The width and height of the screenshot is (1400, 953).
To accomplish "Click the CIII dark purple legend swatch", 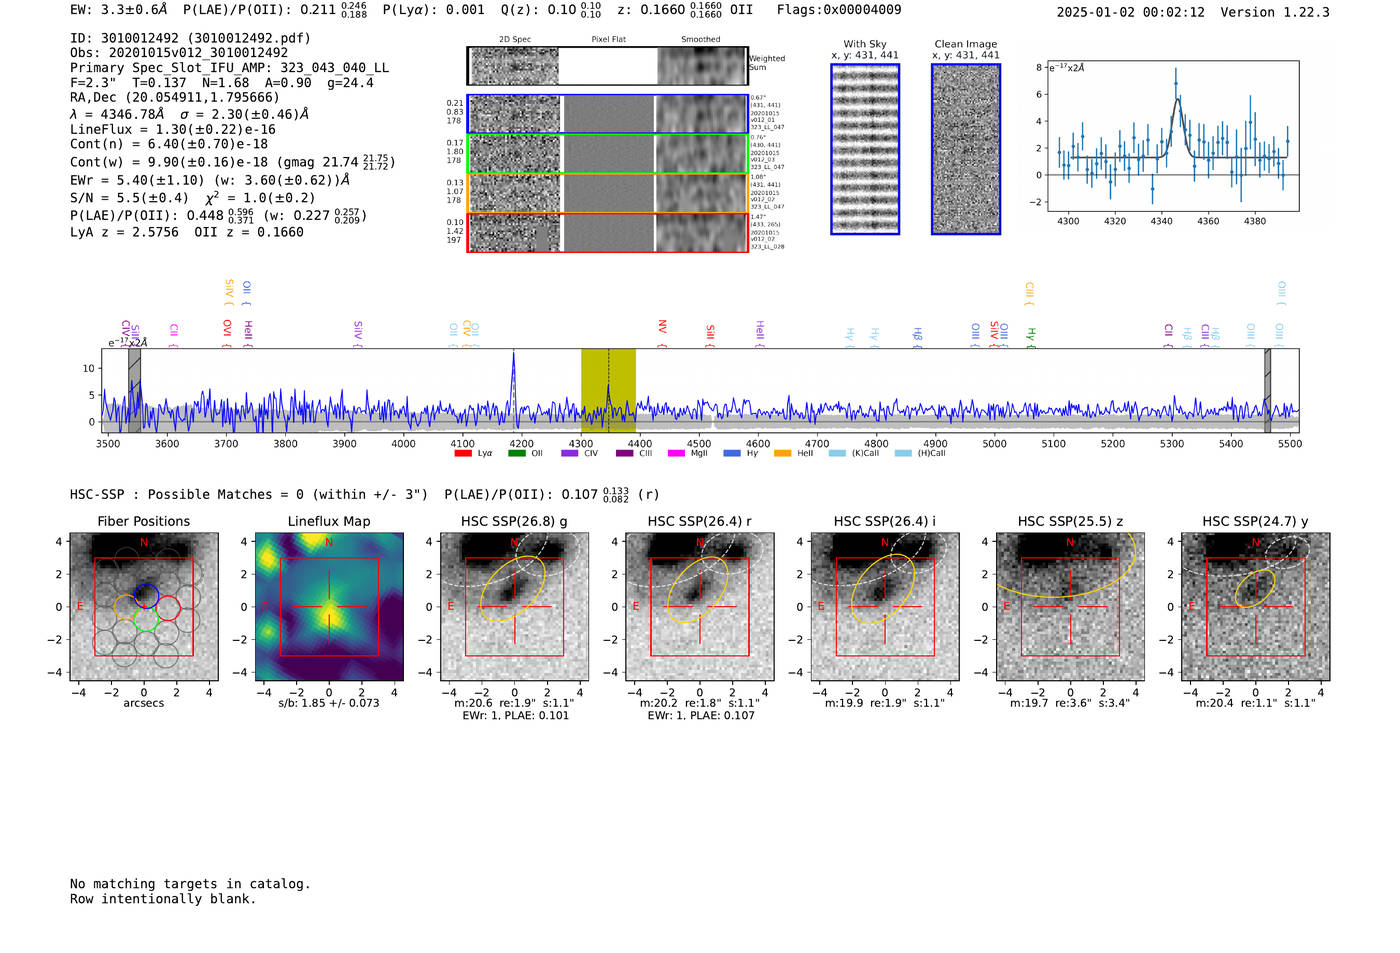I will point(624,454).
